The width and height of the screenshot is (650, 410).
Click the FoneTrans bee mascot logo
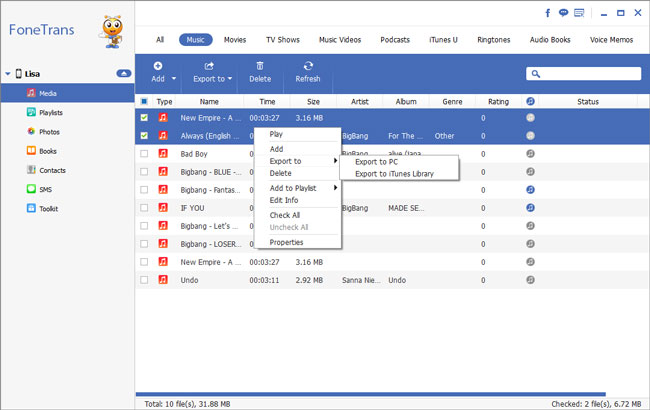pos(112,32)
